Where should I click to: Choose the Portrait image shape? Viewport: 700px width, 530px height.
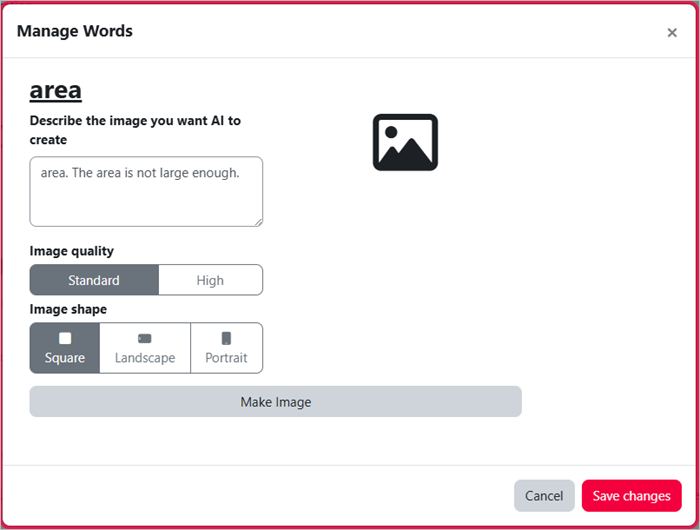226,348
